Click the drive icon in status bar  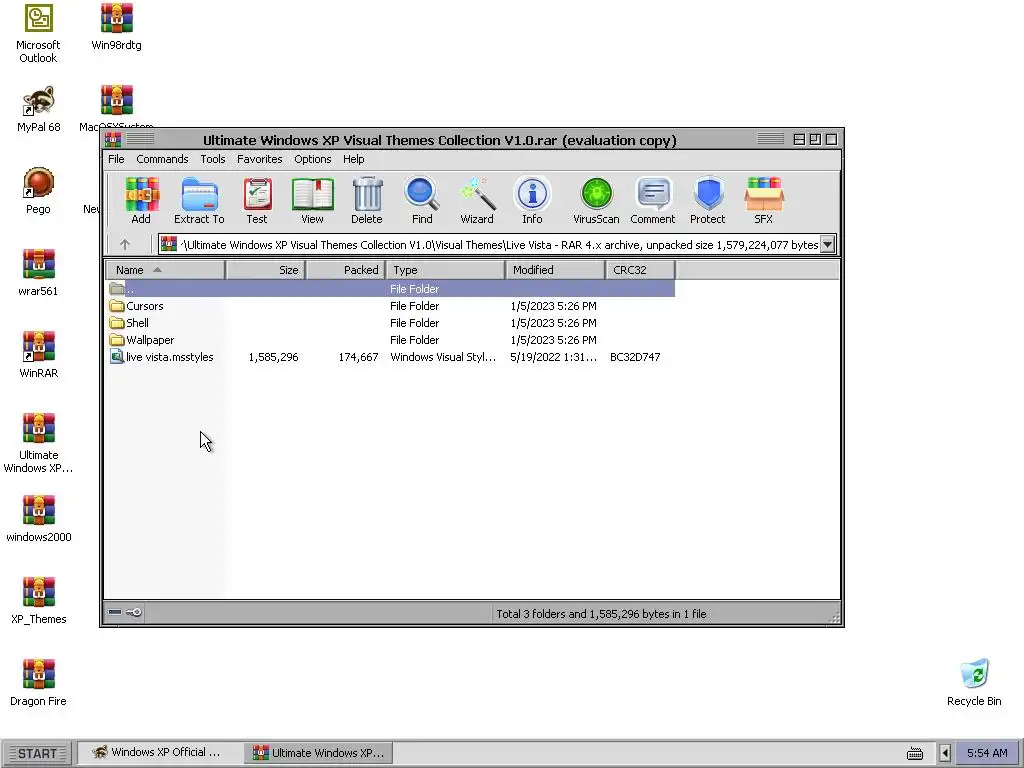tap(115, 612)
